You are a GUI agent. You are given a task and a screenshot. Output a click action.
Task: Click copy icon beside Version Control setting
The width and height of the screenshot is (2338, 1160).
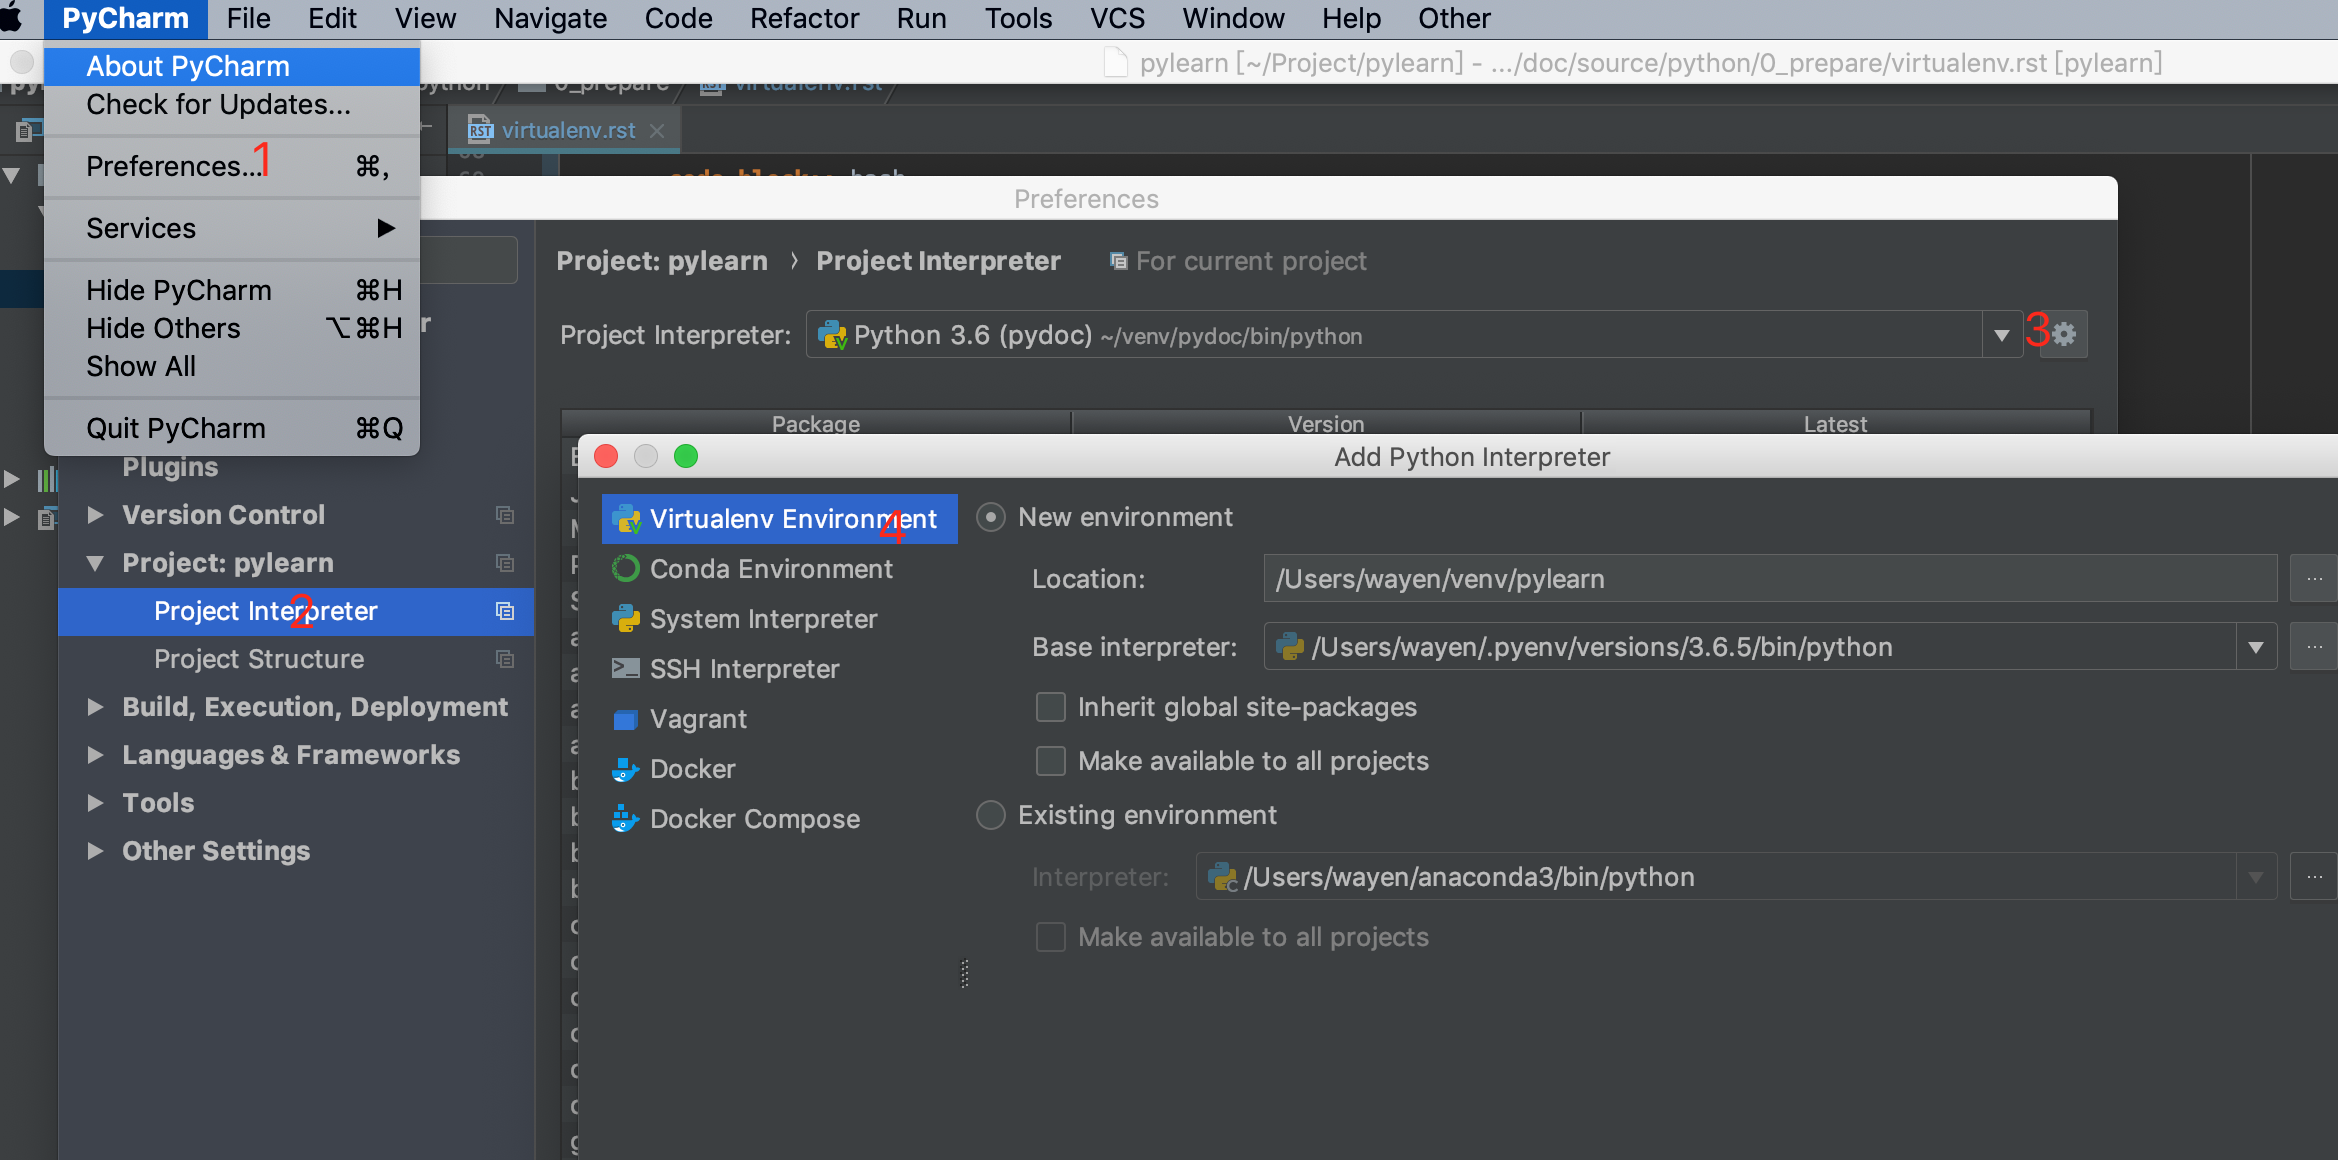click(505, 515)
